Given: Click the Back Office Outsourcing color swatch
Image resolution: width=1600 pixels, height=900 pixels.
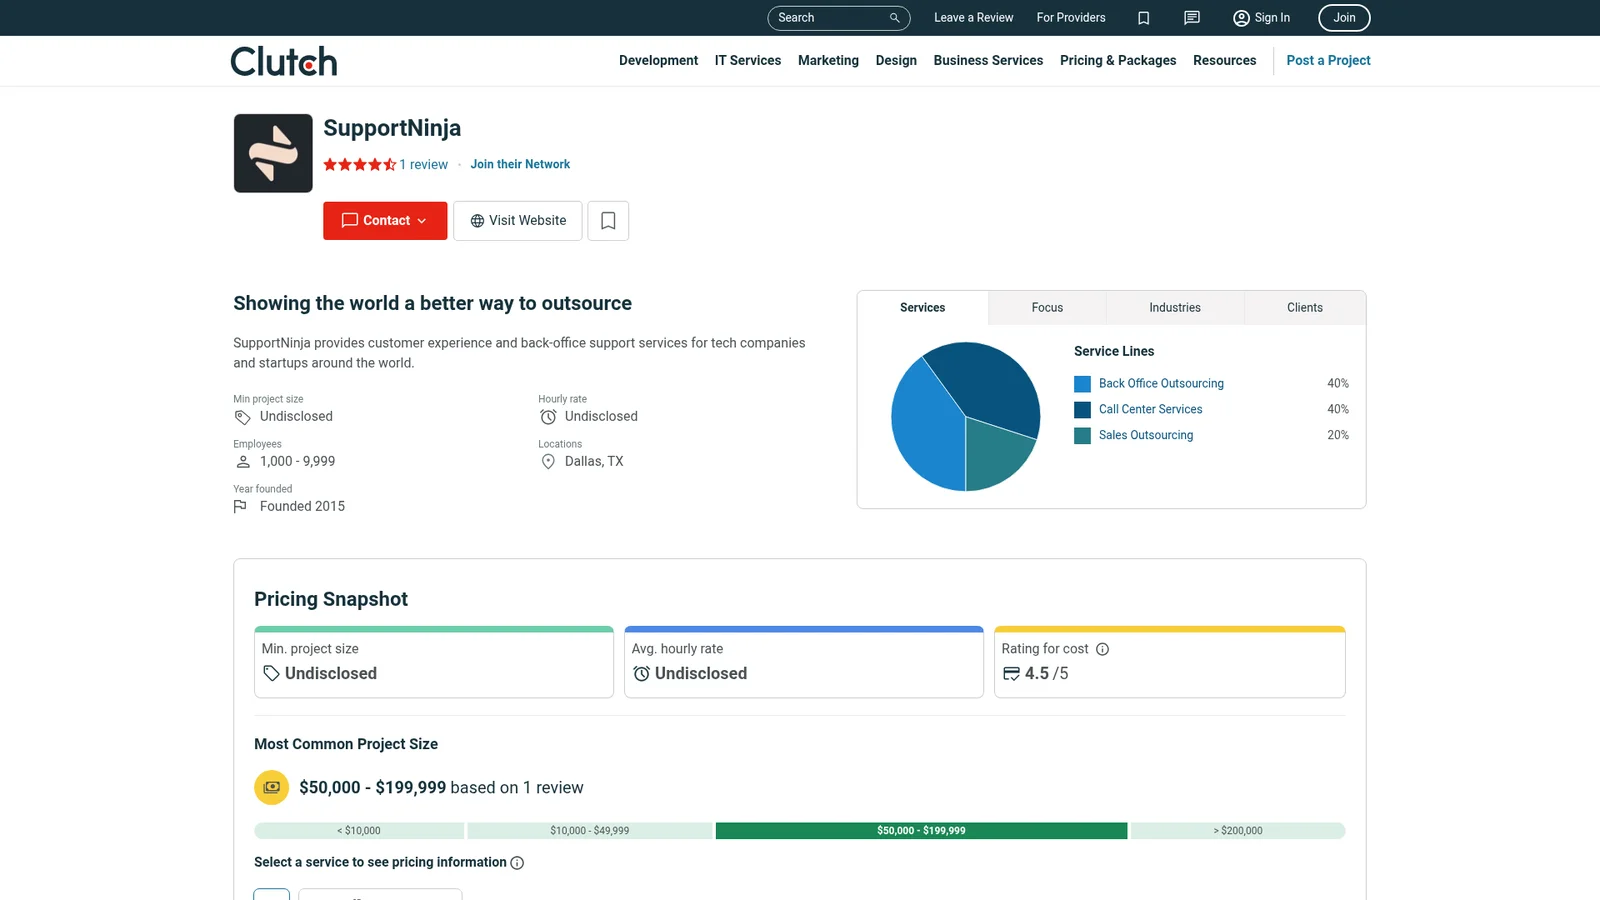Looking at the screenshot, I should point(1082,384).
